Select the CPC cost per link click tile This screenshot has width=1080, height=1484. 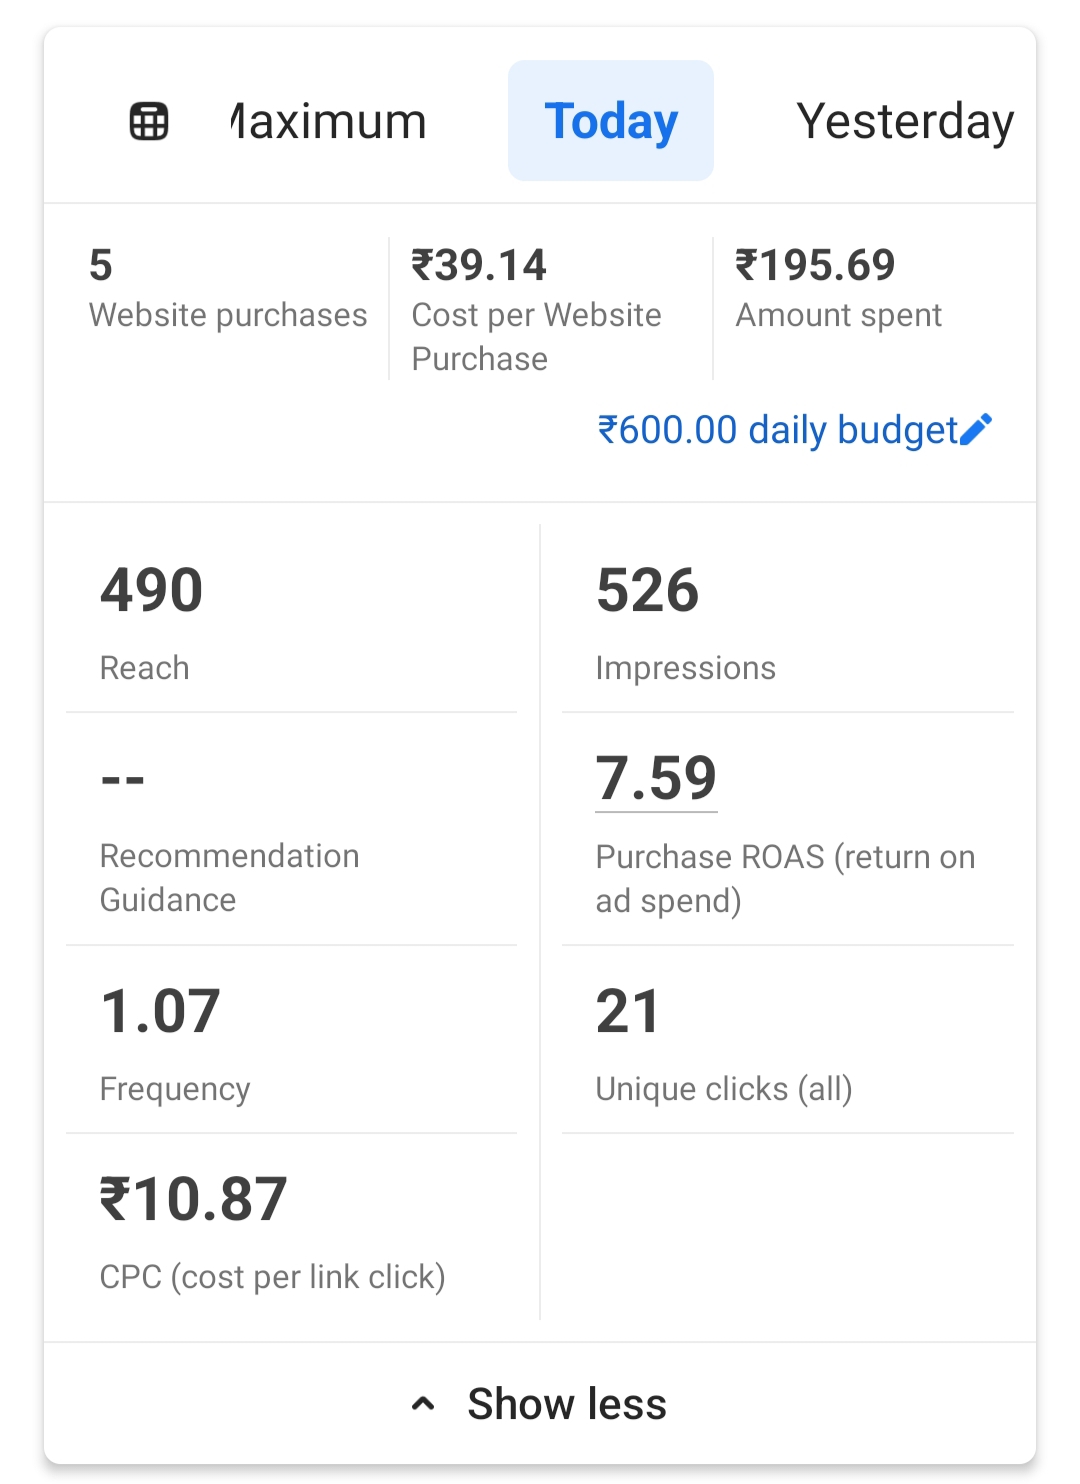point(290,1230)
